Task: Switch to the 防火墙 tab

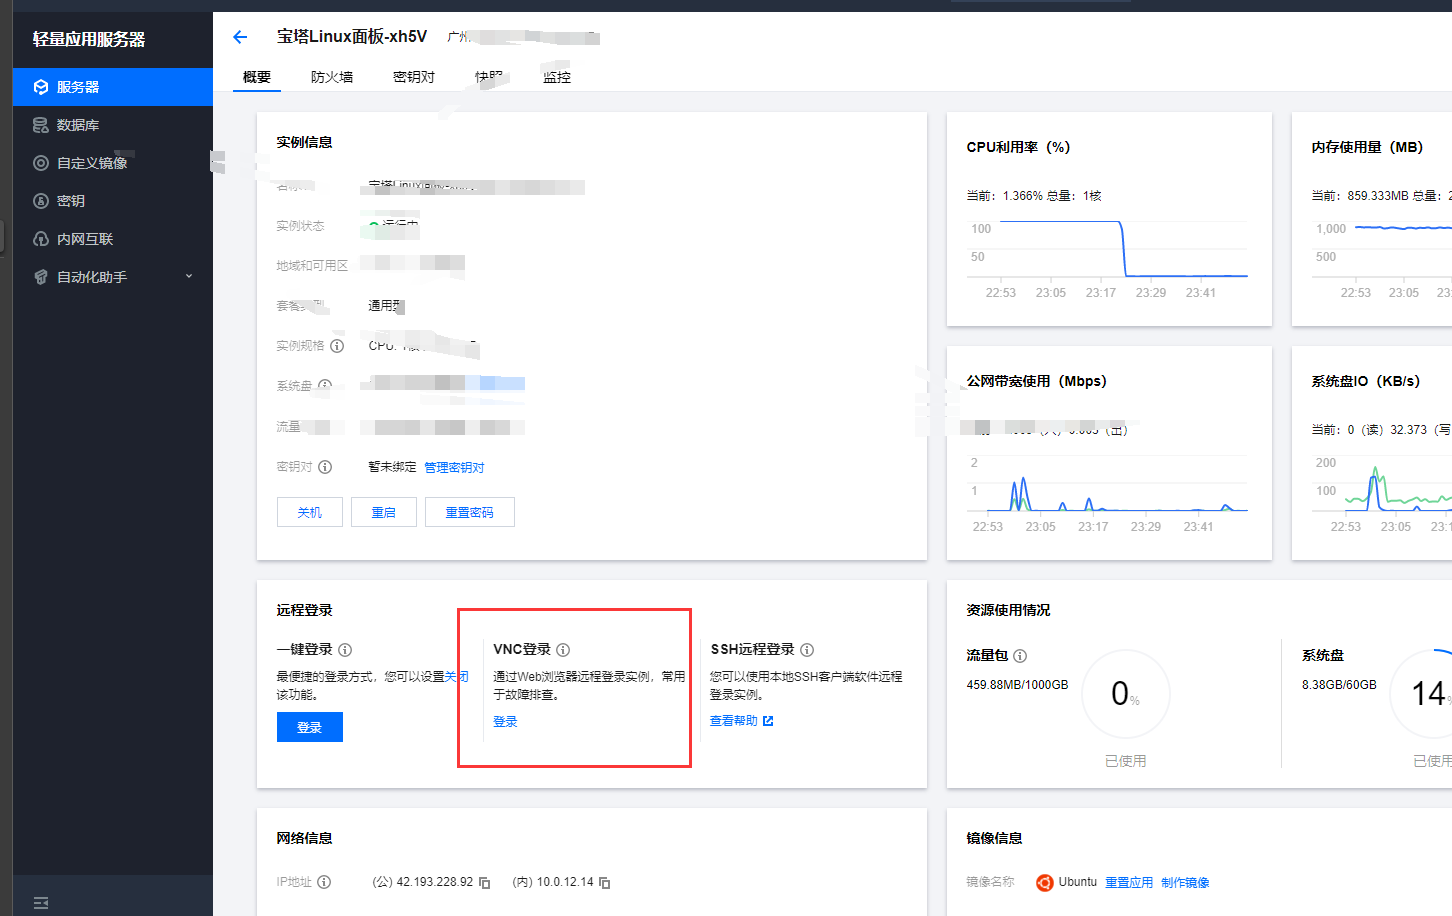Action: [332, 77]
